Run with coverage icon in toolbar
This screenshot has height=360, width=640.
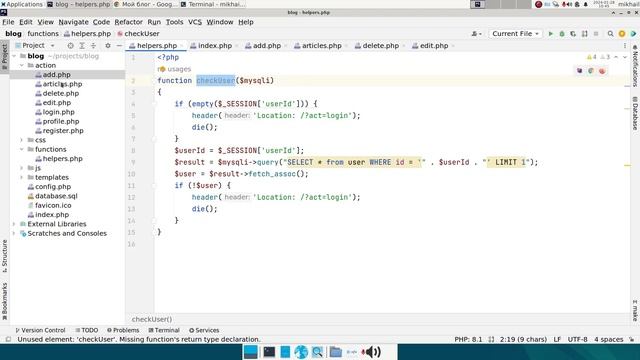pyautogui.click(x=573, y=34)
